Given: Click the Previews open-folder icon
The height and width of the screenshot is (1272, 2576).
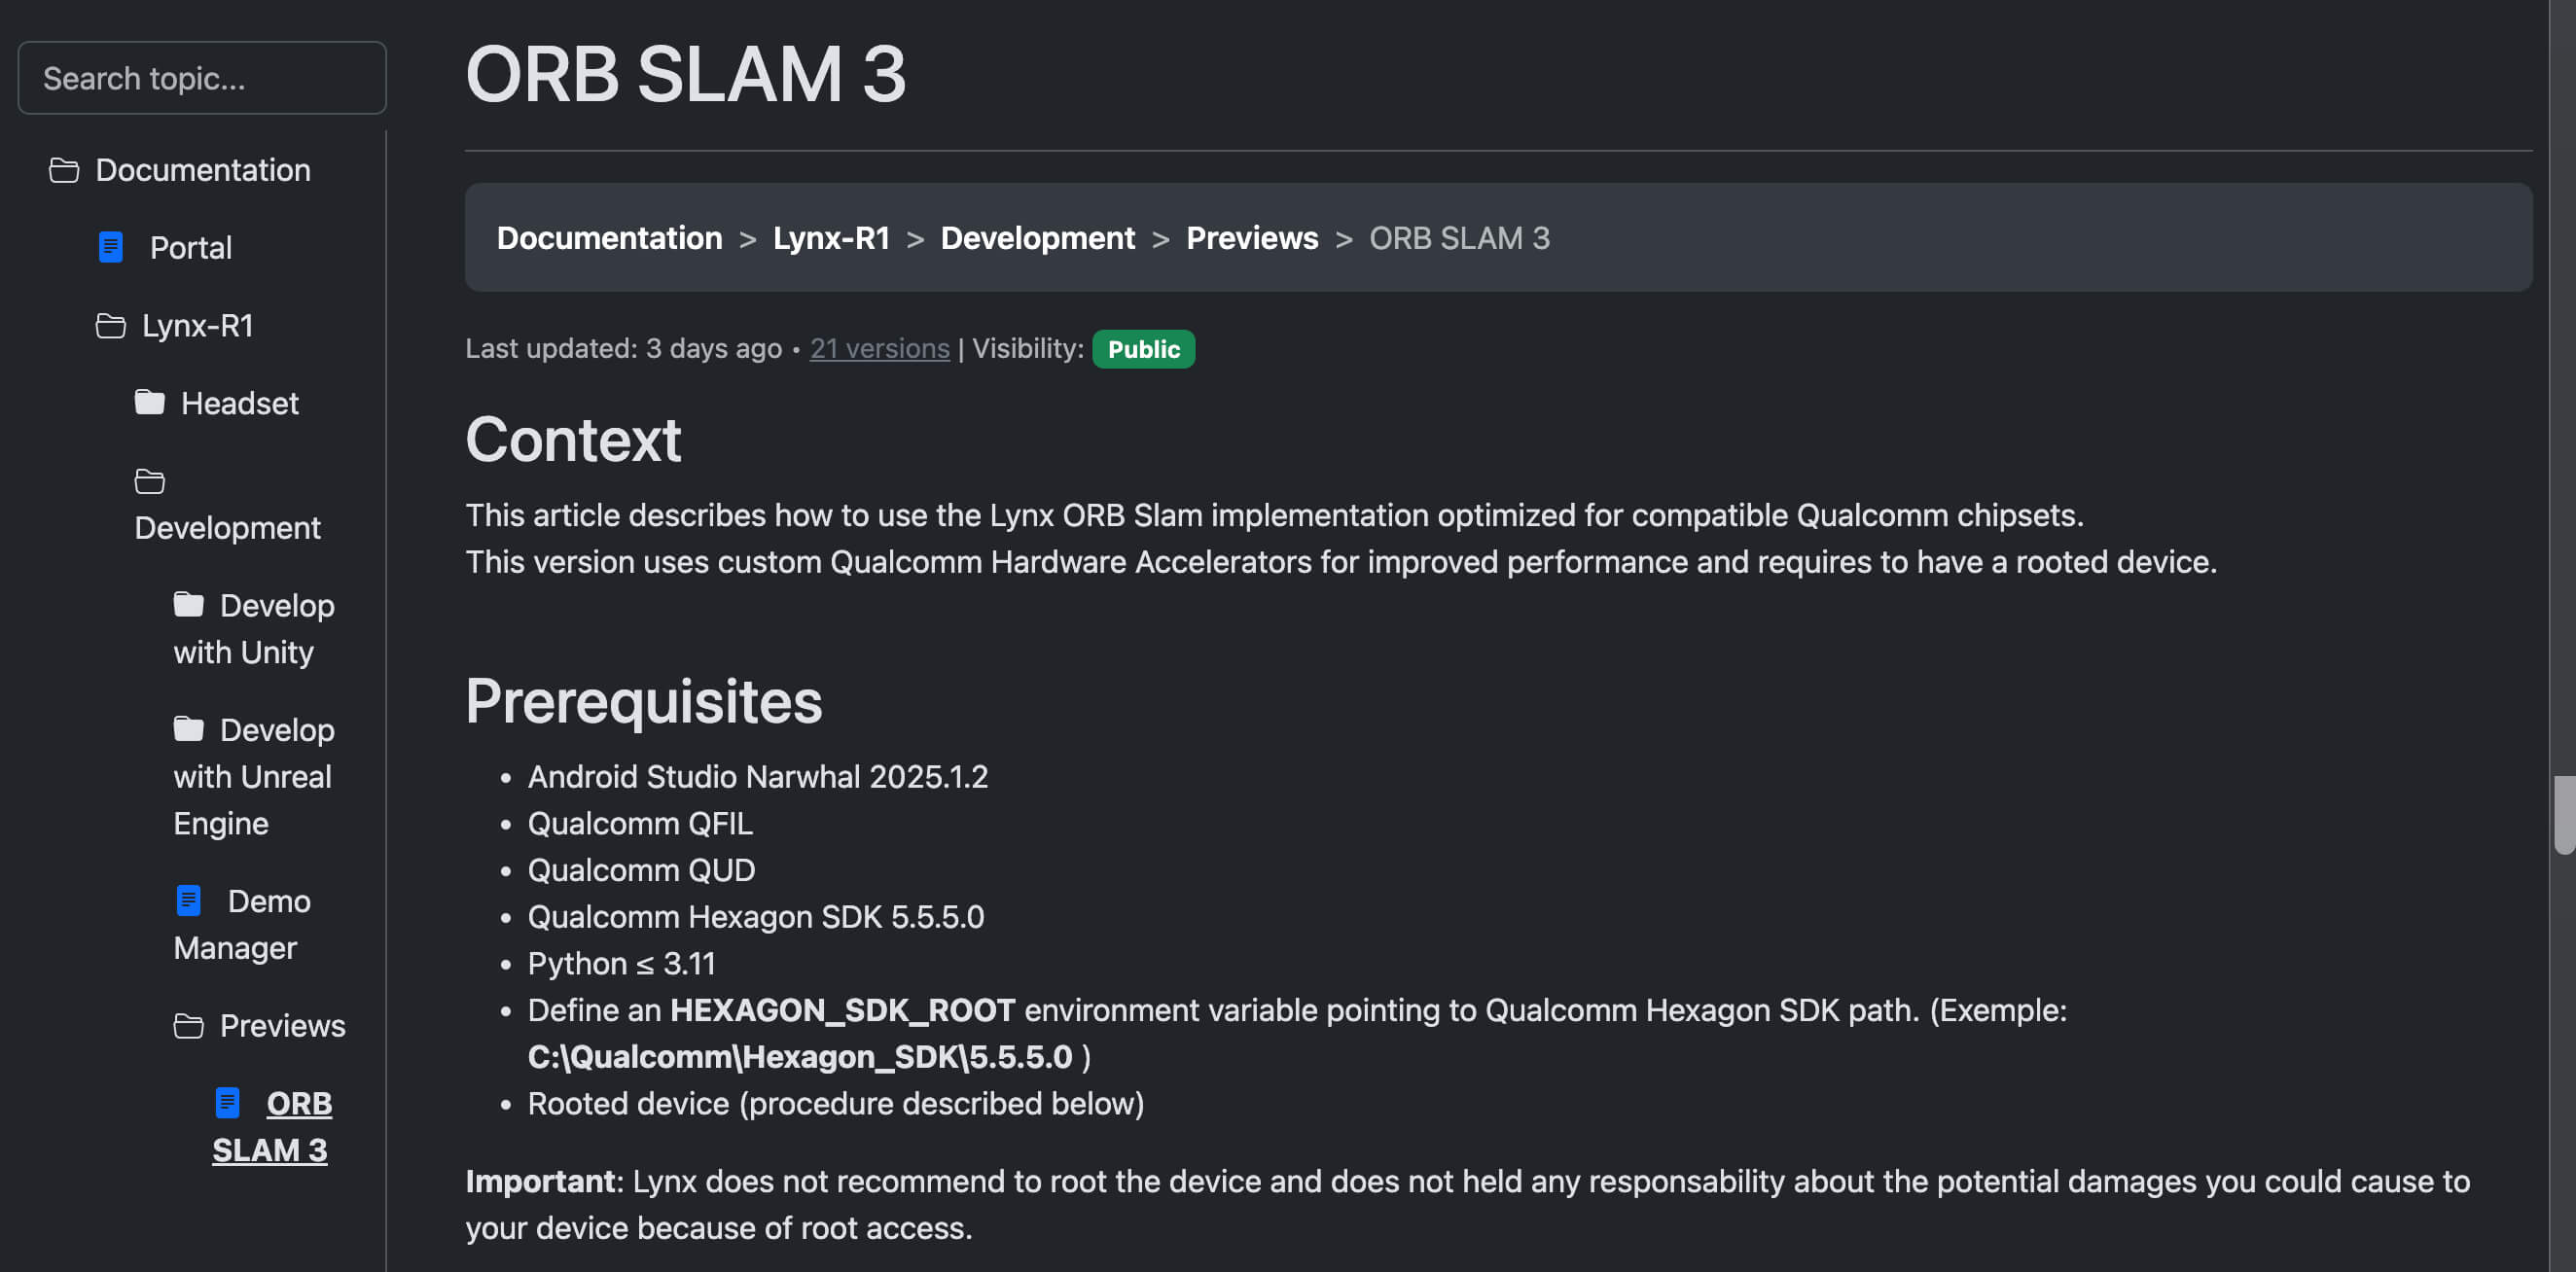Looking at the screenshot, I should [188, 1026].
